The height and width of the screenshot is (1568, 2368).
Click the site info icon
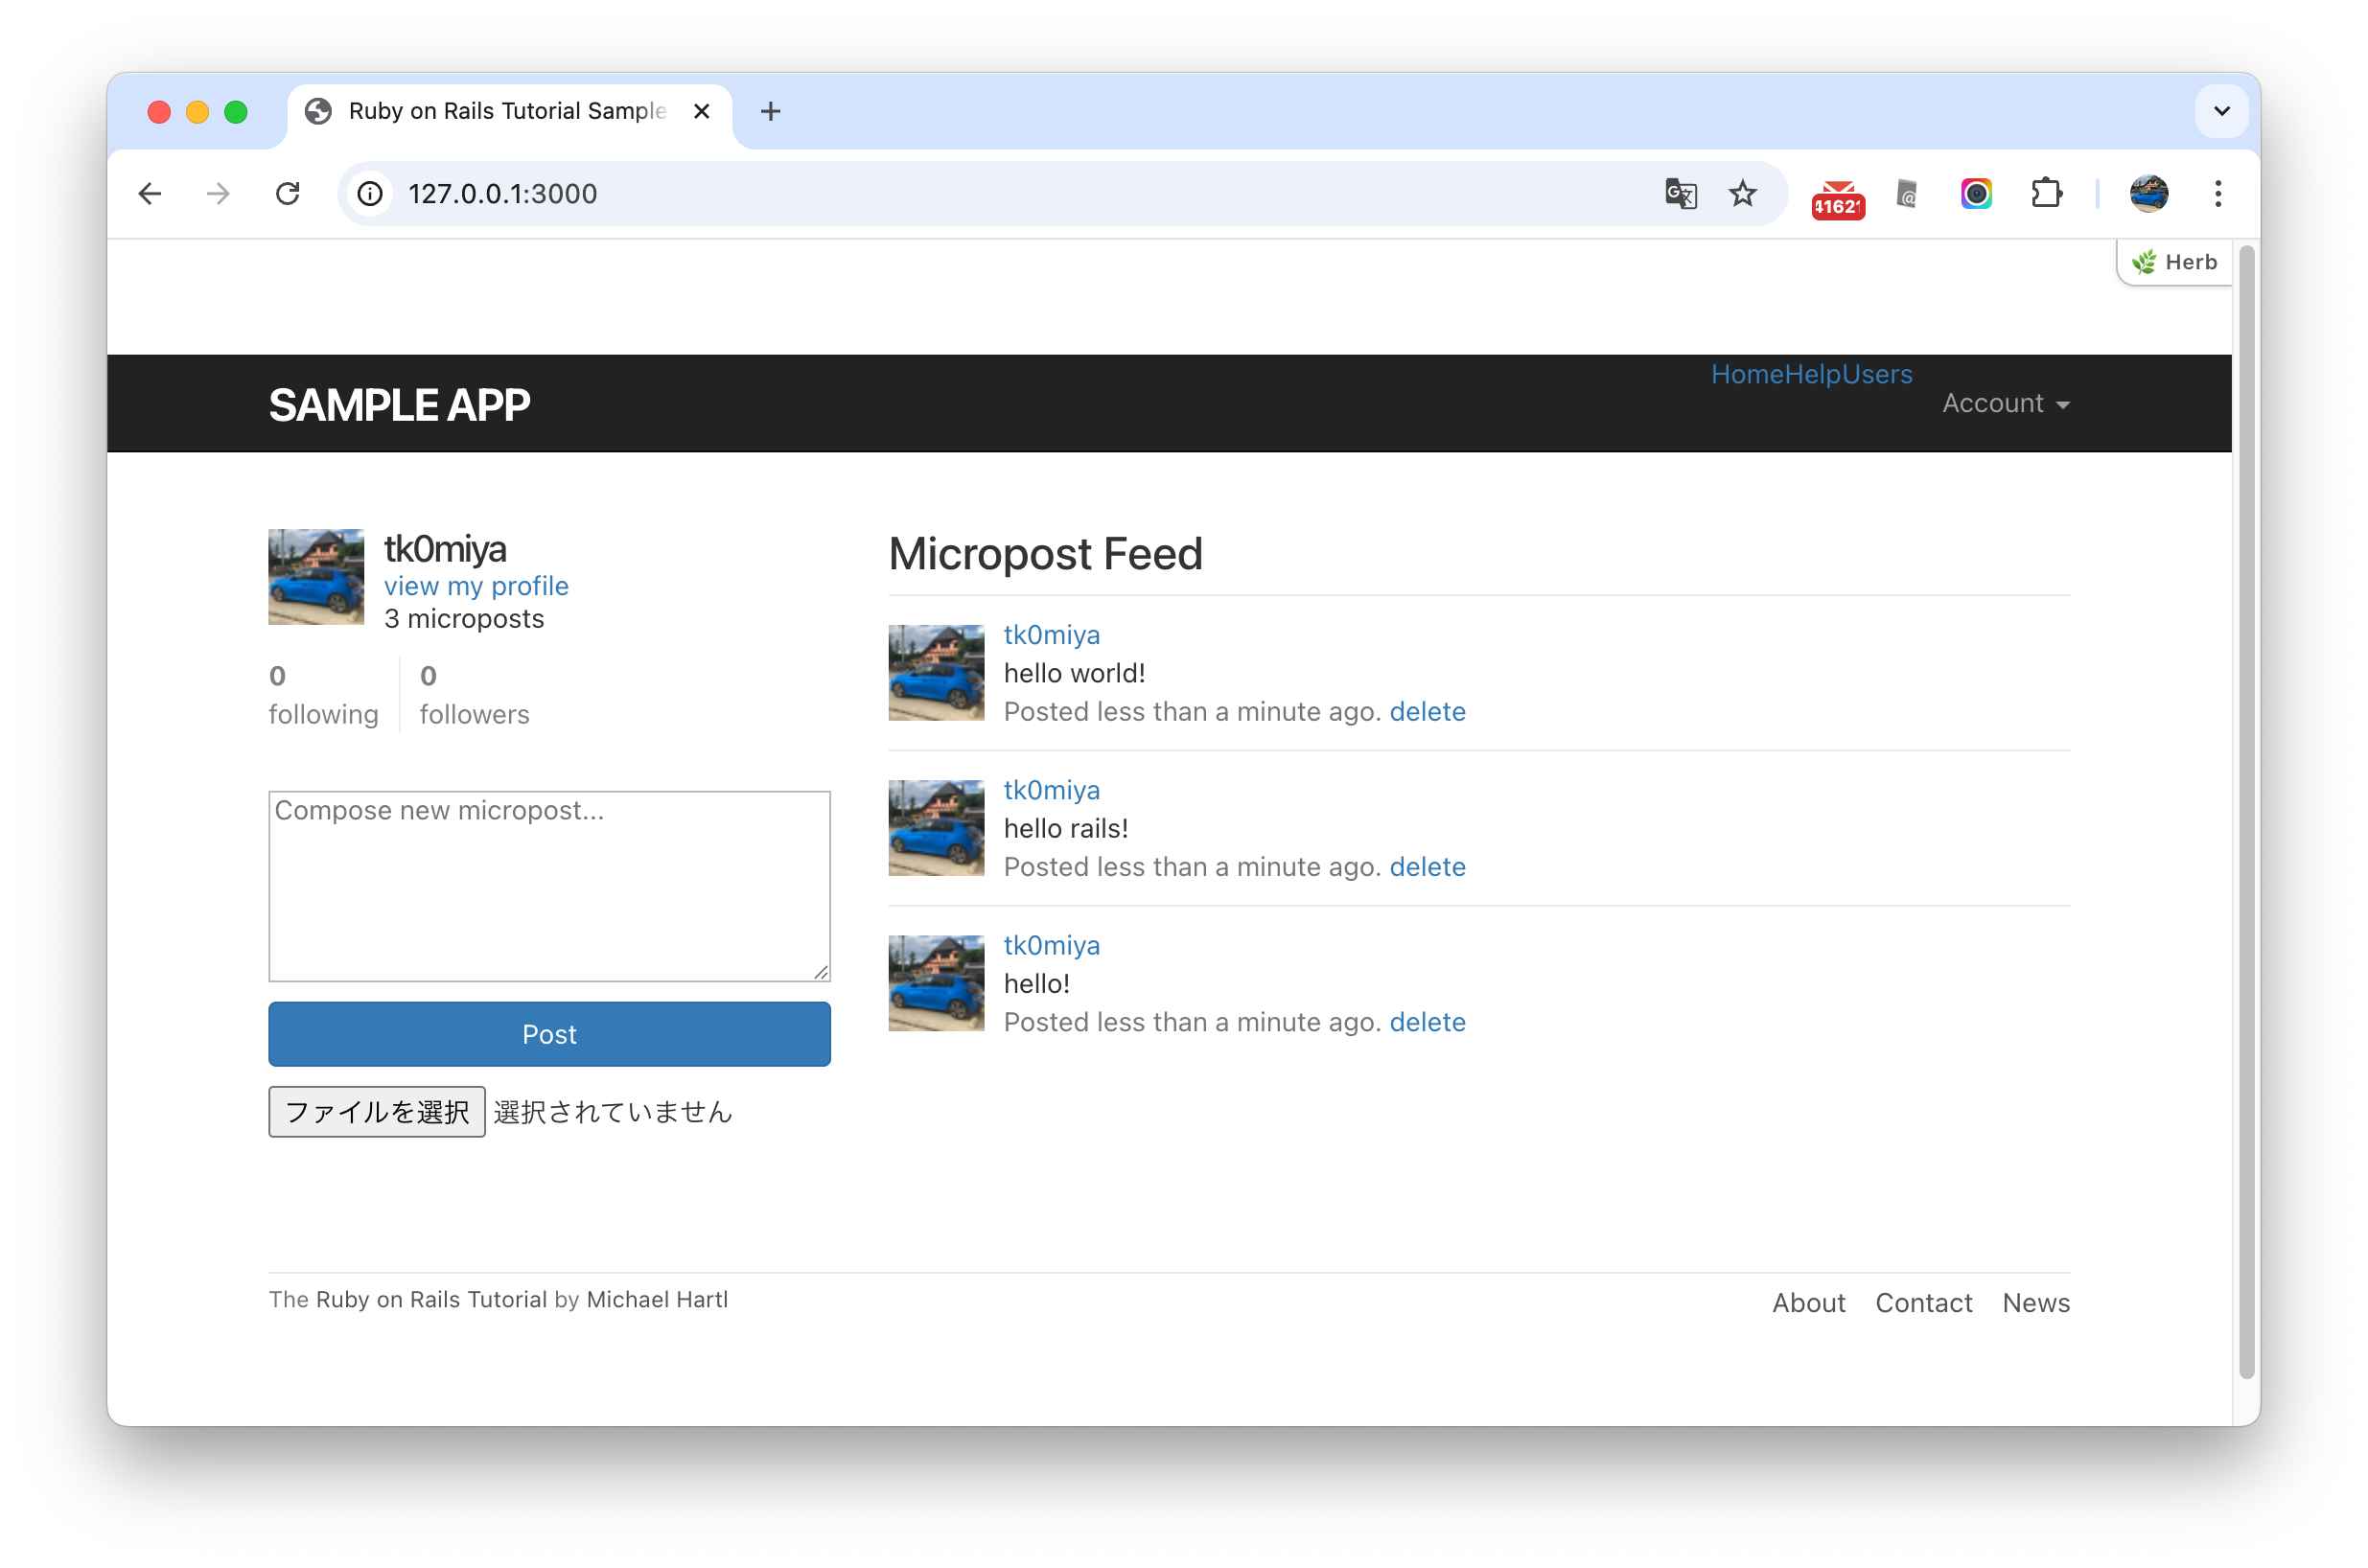[370, 193]
